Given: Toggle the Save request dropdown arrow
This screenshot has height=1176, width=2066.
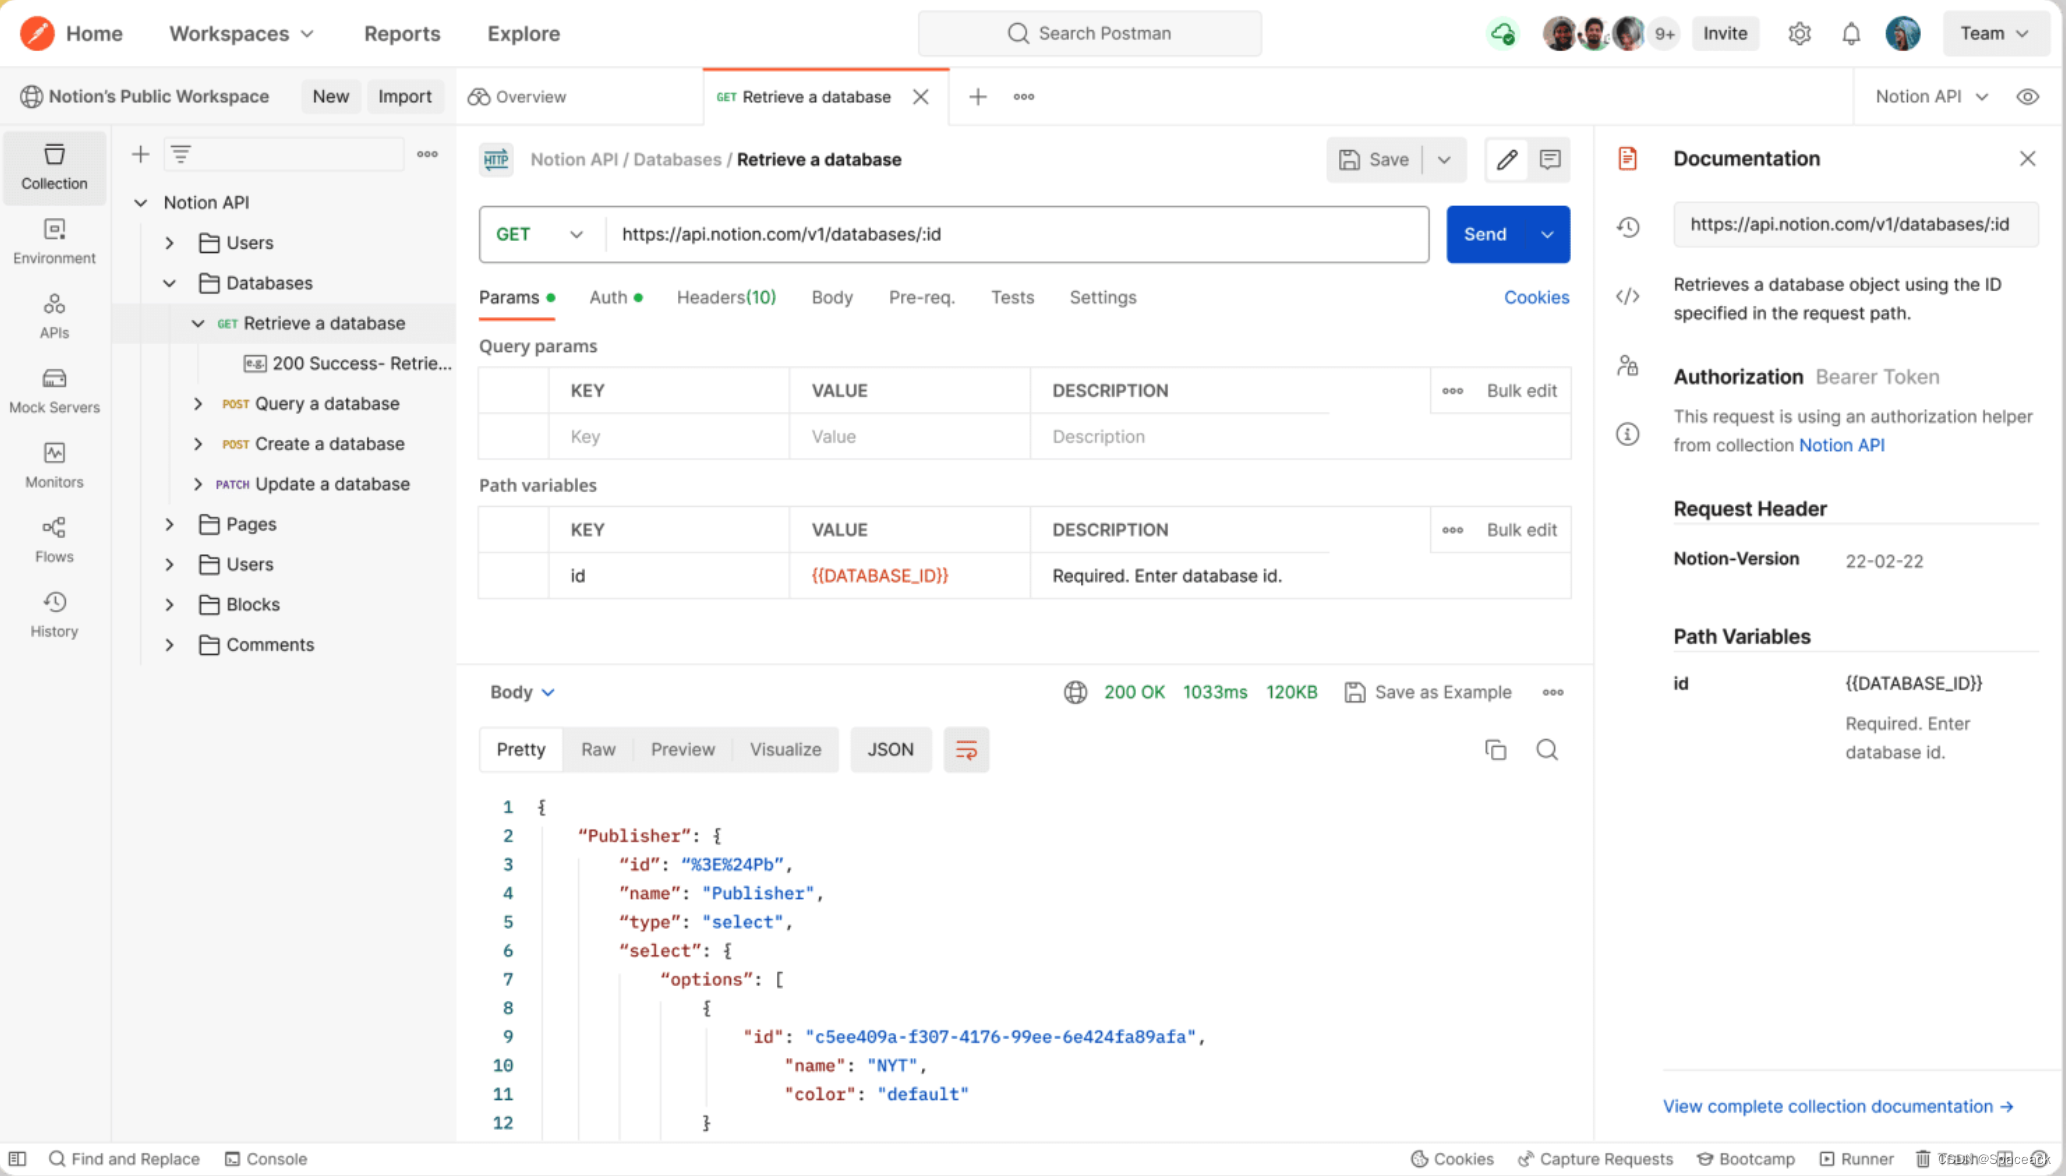Looking at the screenshot, I should (1444, 159).
